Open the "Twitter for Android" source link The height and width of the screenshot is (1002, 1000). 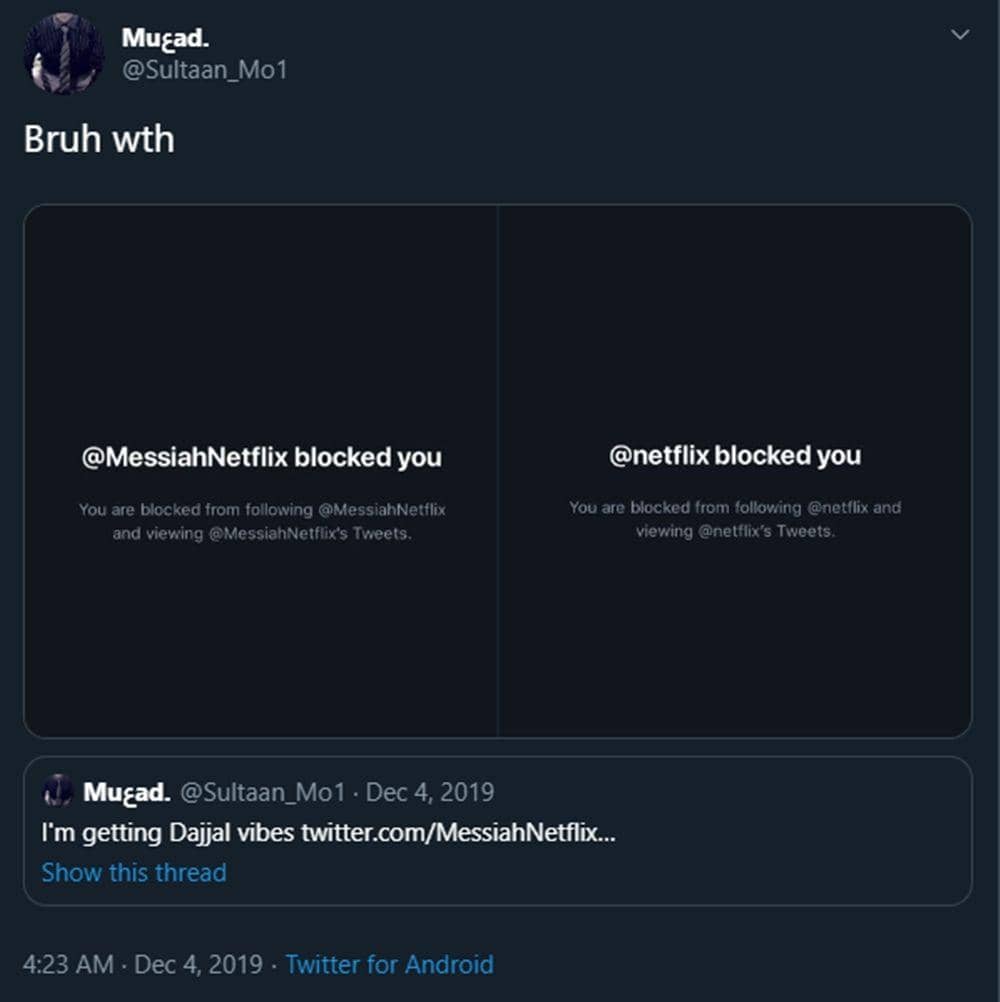(x=389, y=965)
